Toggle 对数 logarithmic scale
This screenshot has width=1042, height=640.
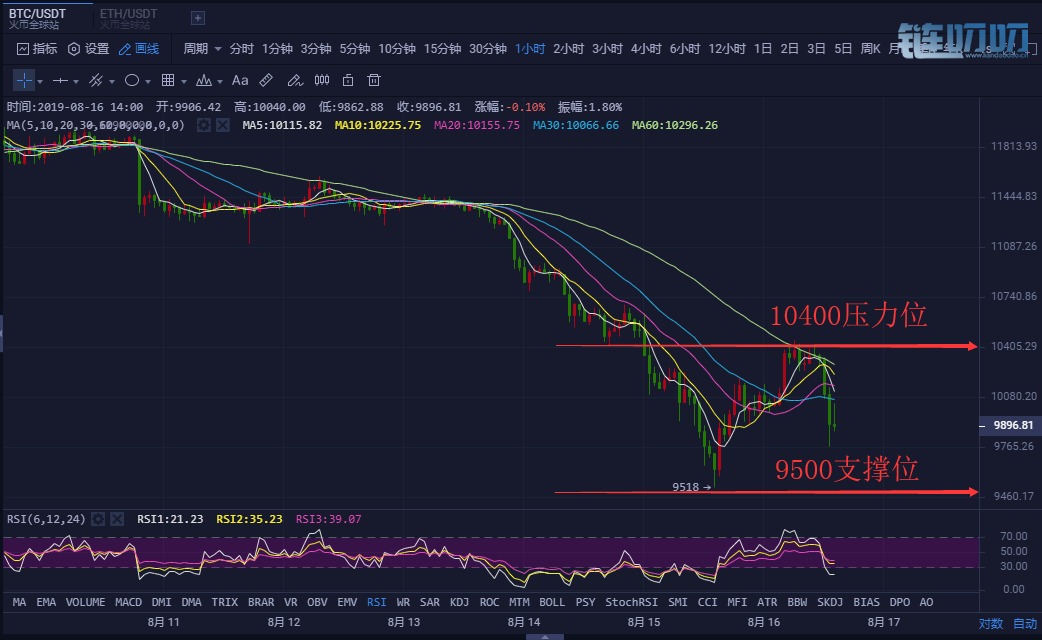click(x=990, y=623)
